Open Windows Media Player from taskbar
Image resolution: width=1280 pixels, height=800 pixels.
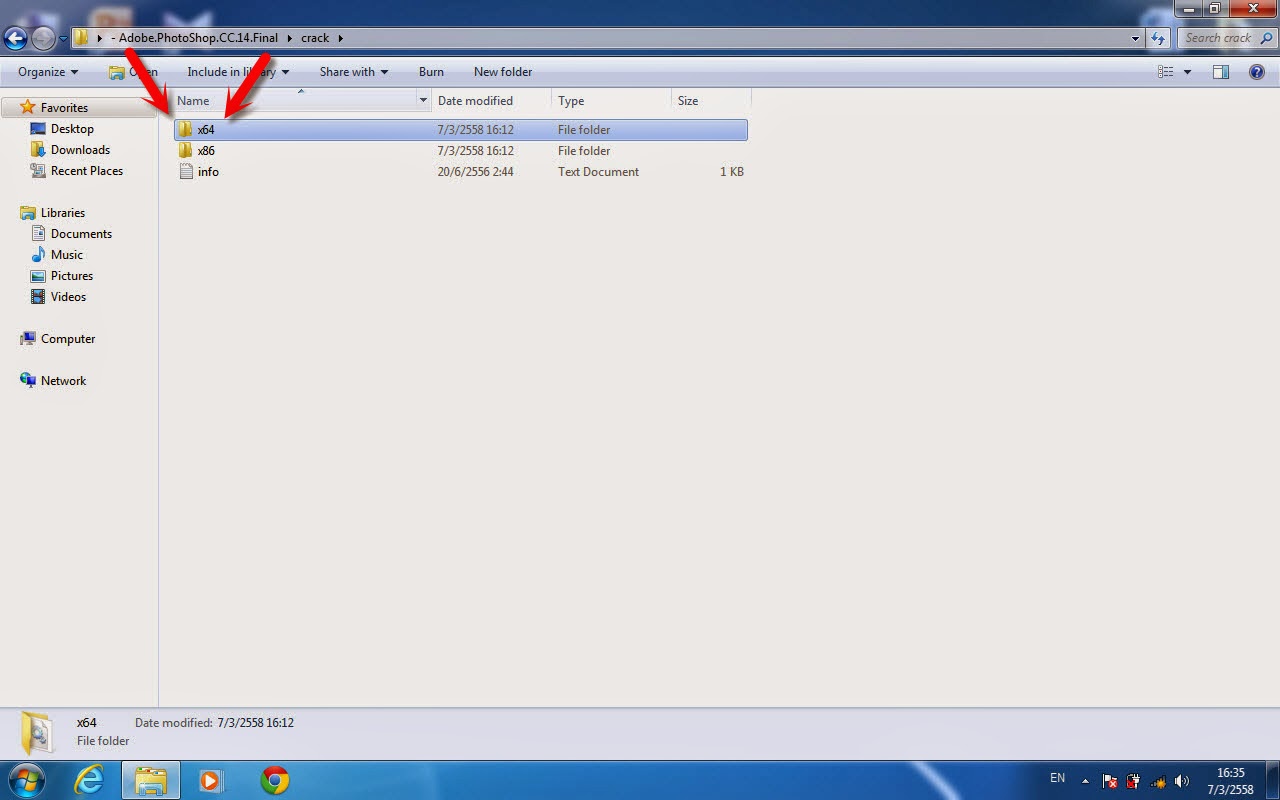[210, 780]
